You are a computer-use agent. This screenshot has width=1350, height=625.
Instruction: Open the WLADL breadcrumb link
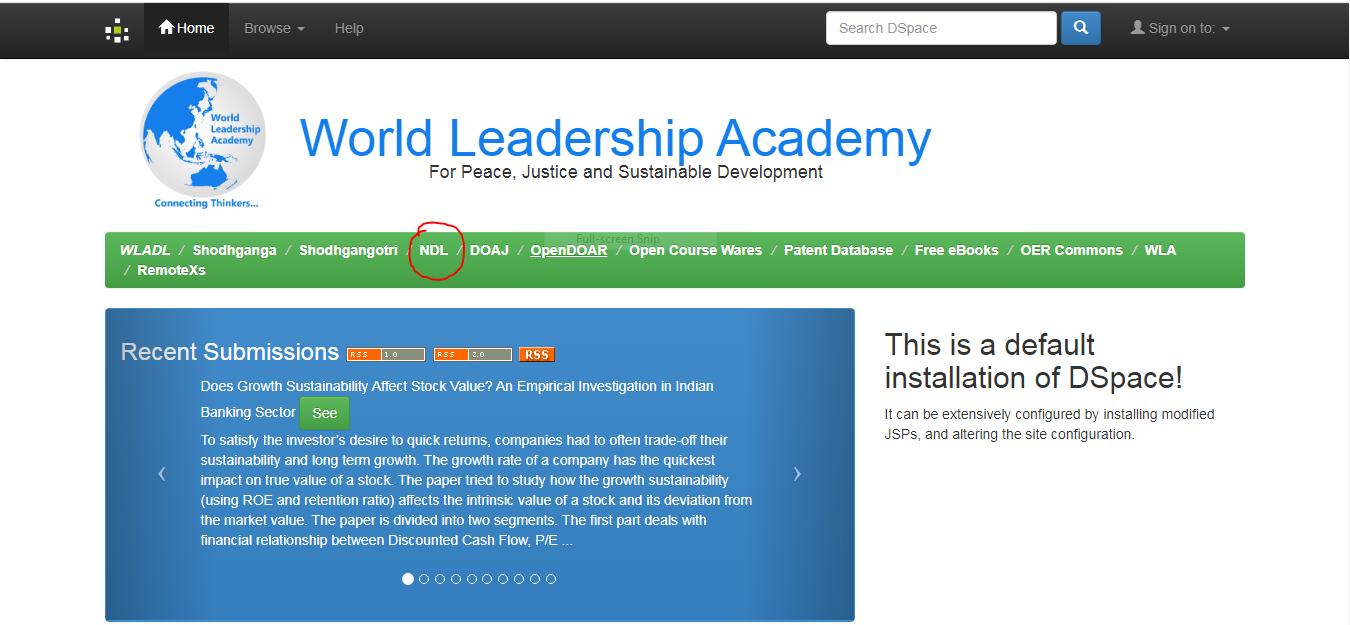pyautogui.click(x=145, y=250)
